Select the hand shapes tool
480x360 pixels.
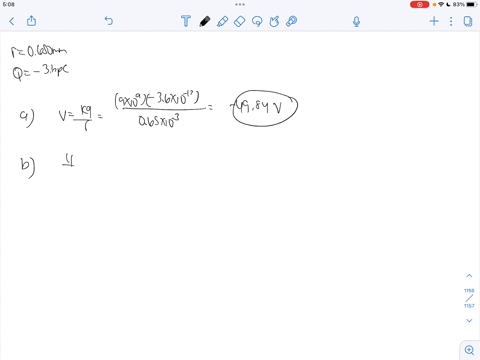coord(274,21)
